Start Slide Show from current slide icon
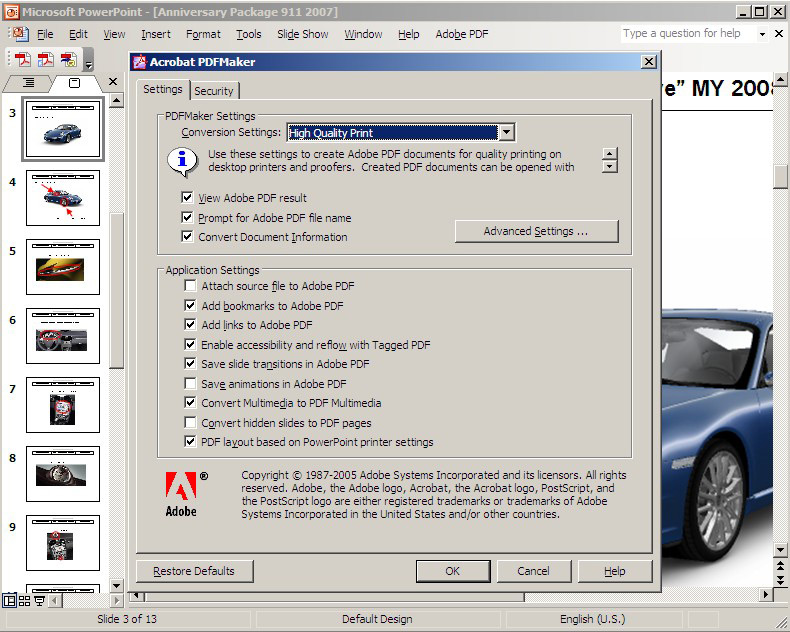Screen dimensions: 790x632 [39, 600]
